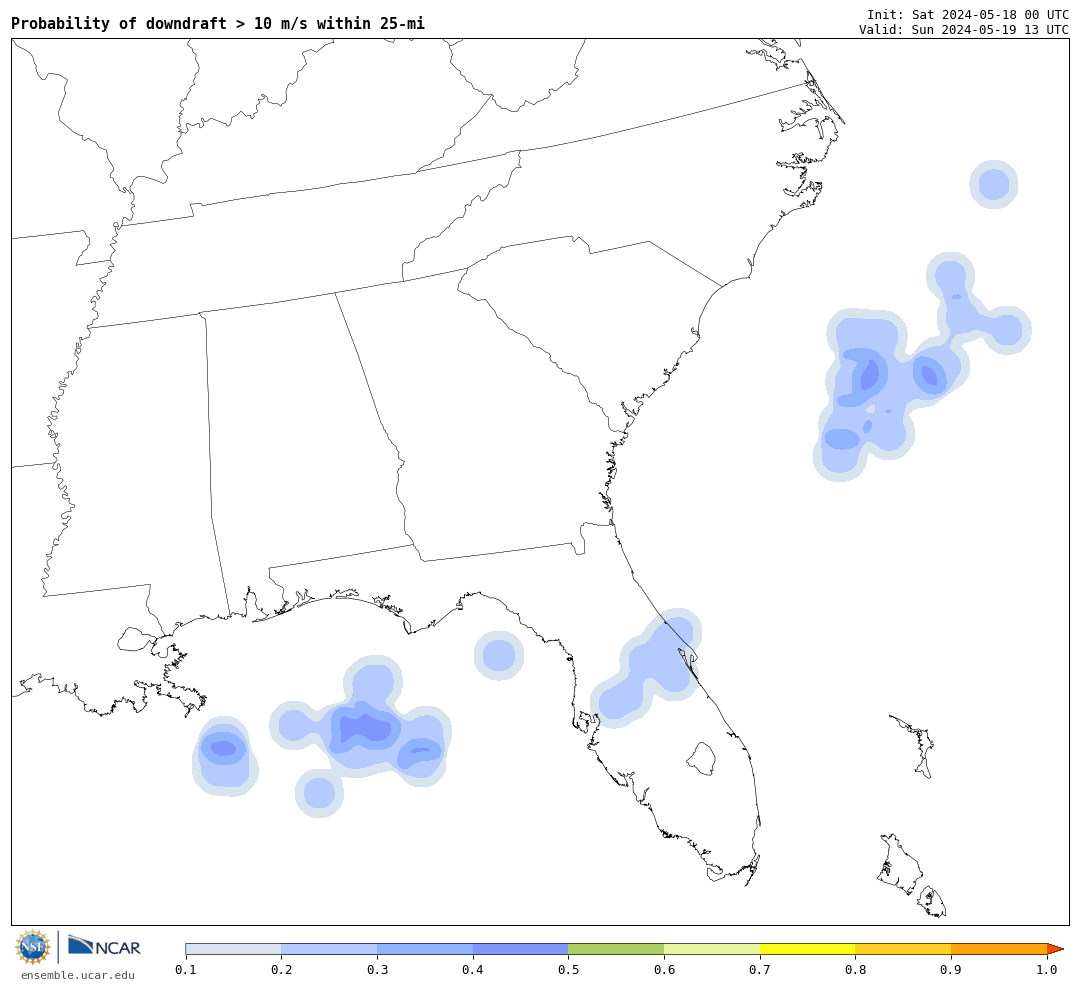Click the colorbar label 0.9
This screenshot has height=988, width=1080.
[951, 970]
